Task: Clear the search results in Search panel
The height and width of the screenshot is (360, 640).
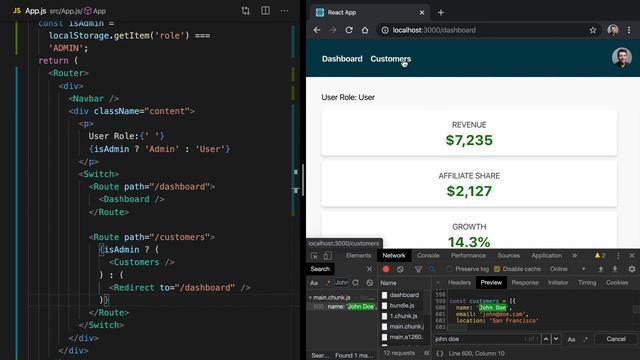Action: (370, 283)
